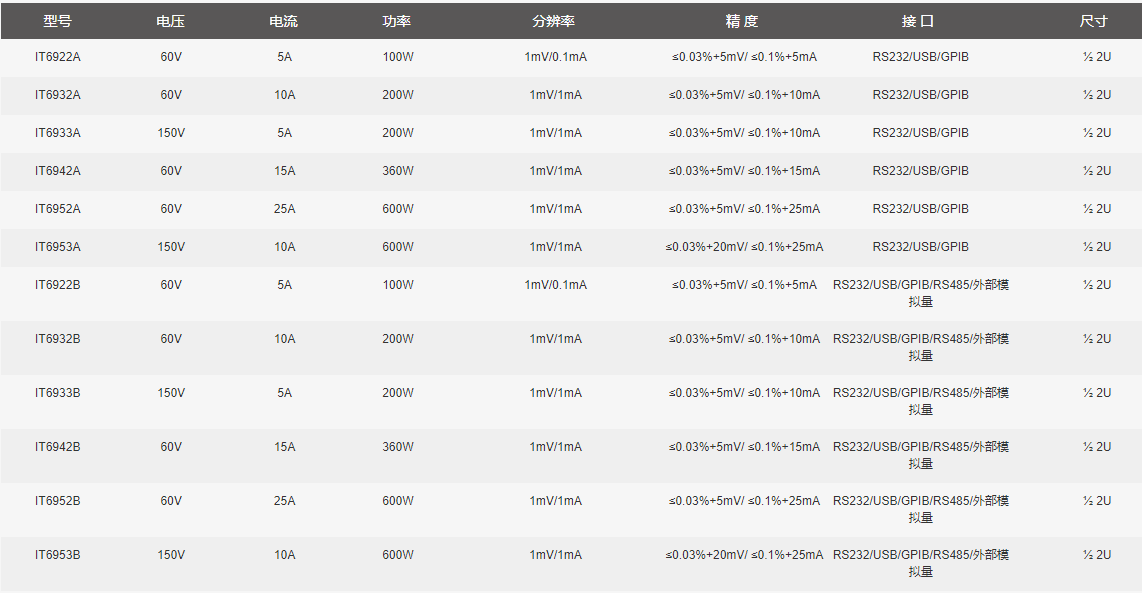Screen dimensions: 1142x593
Task: Select the IT6953A model name
Action: point(58,247)
